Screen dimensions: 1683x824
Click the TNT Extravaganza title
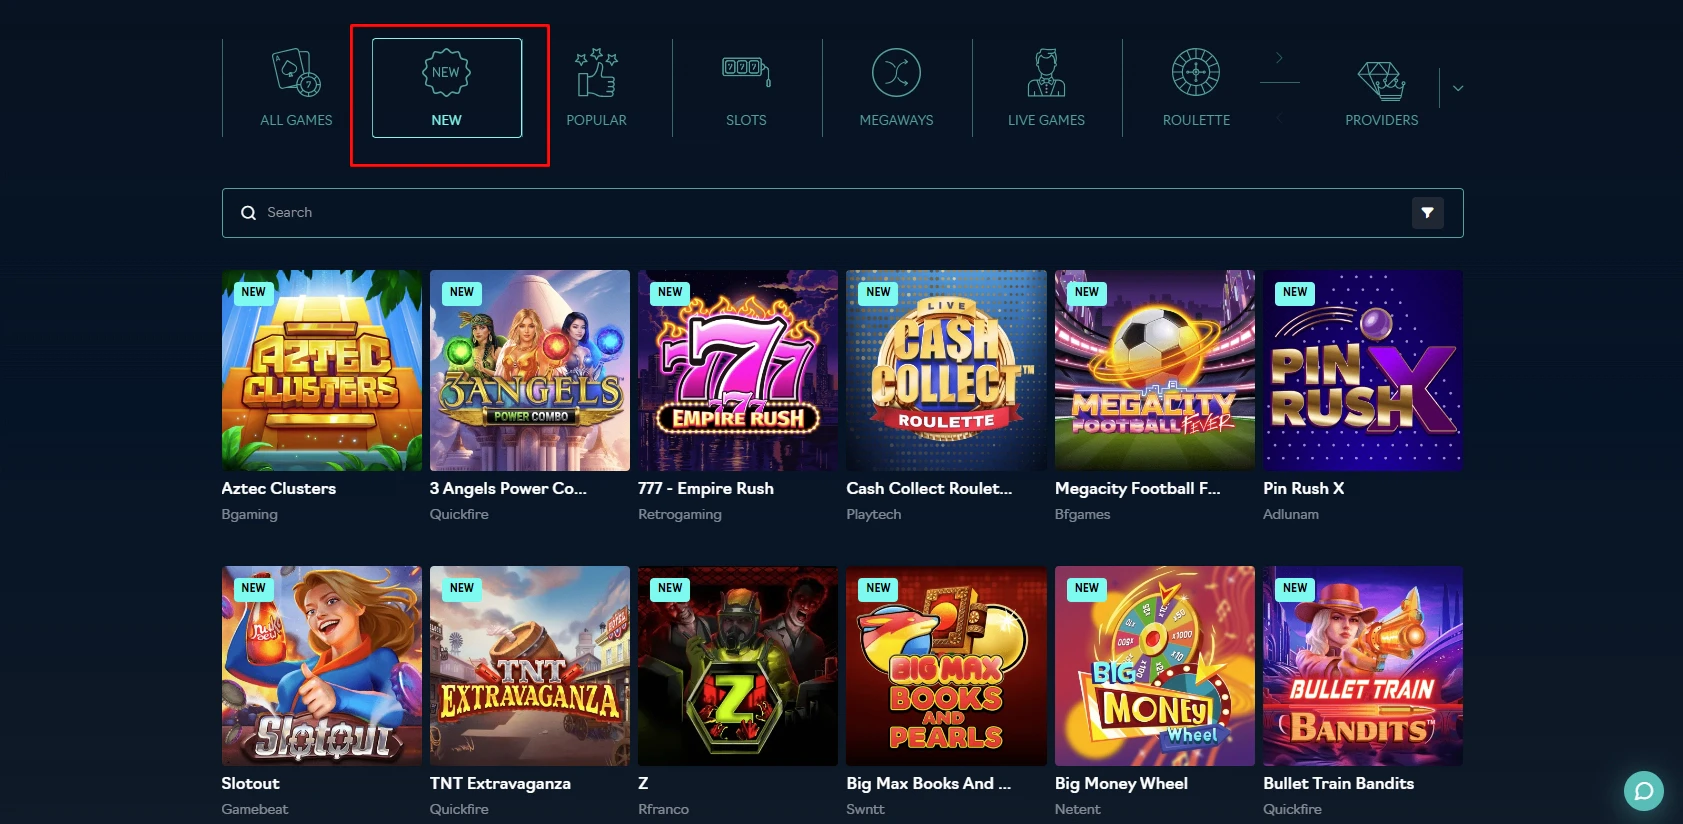[500, 783]
